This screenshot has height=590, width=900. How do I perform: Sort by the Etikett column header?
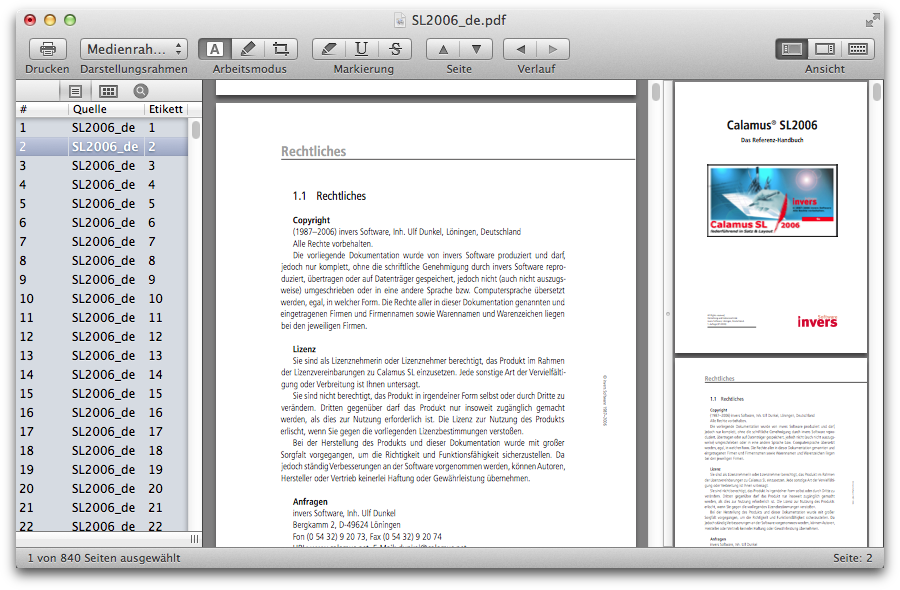click(166, 109)
